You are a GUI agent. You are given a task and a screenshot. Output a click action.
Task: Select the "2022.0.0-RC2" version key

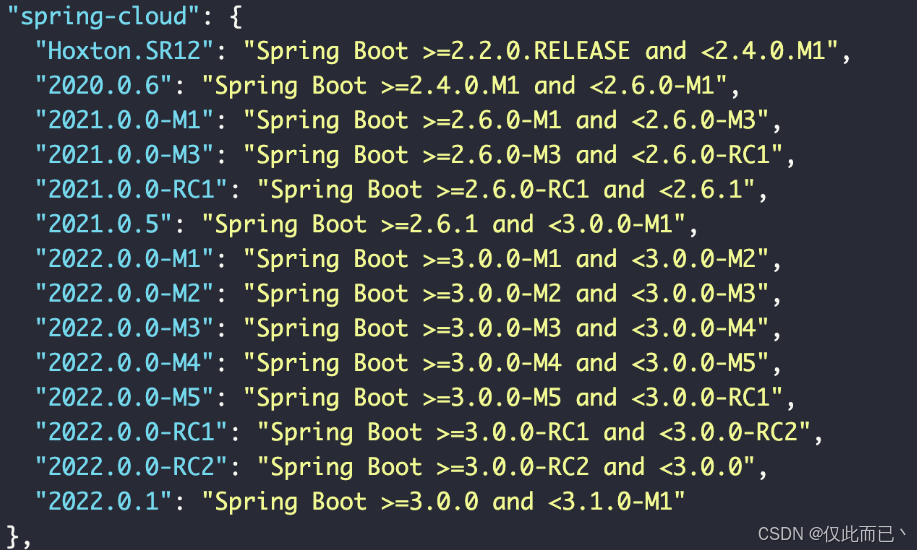tap(132, 466)
